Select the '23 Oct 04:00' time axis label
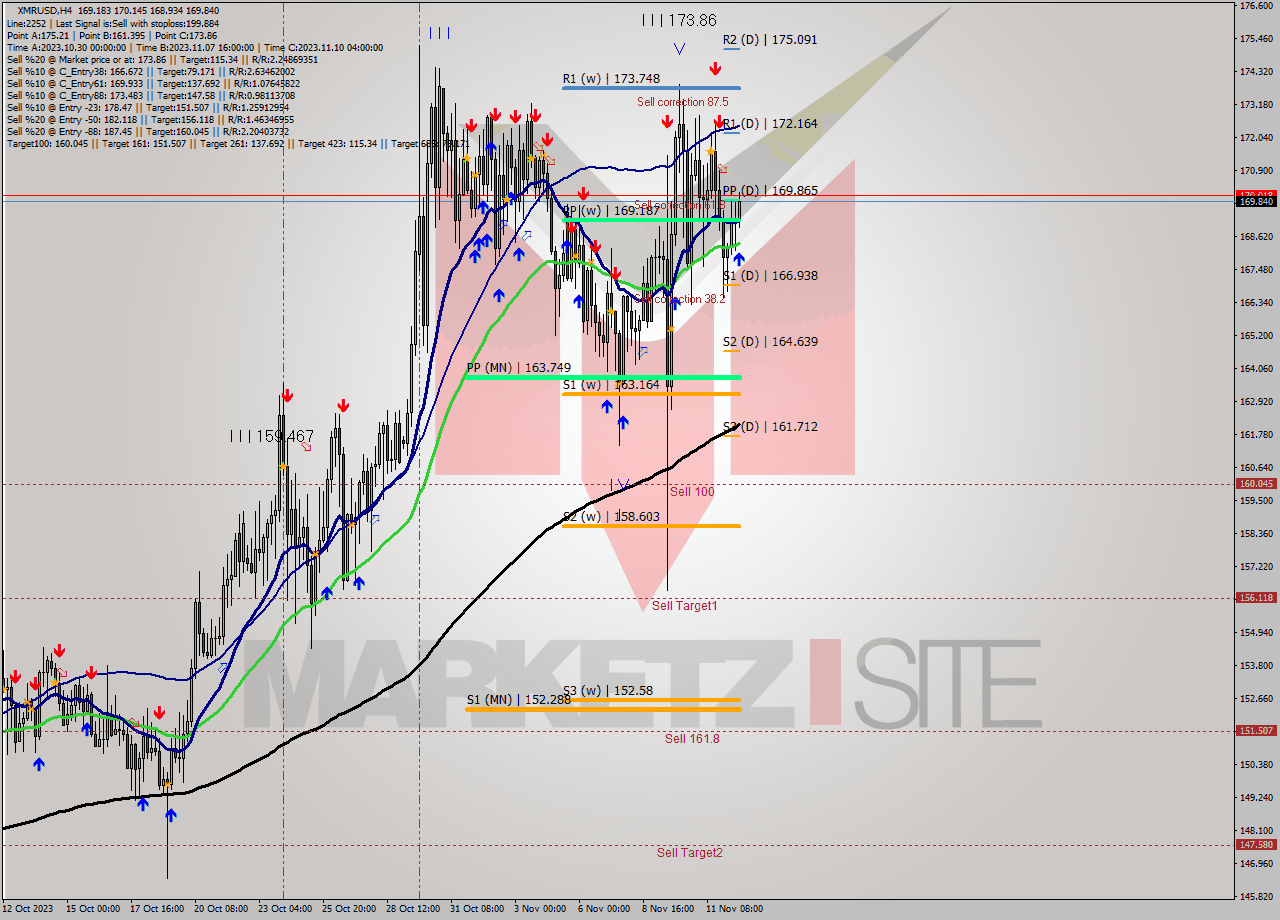 (284, 909)
